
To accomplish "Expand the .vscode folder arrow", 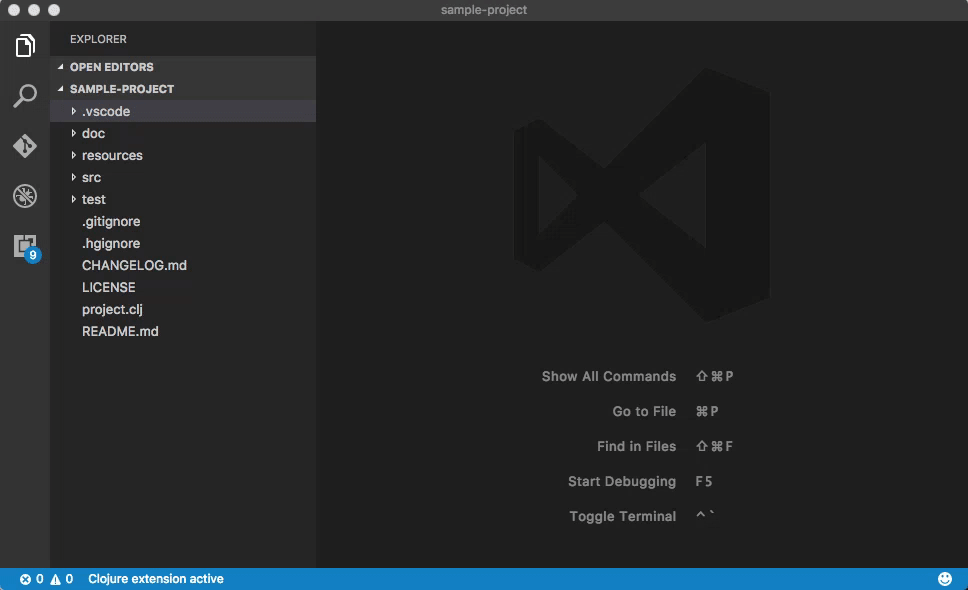I will (x=73, y=111).
